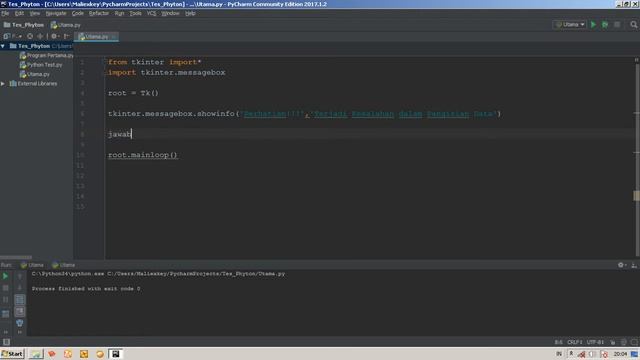The height and width of the screenshot is (360, 640).
Task: Select Python Test.py in project tree
Action: [41, 65]
